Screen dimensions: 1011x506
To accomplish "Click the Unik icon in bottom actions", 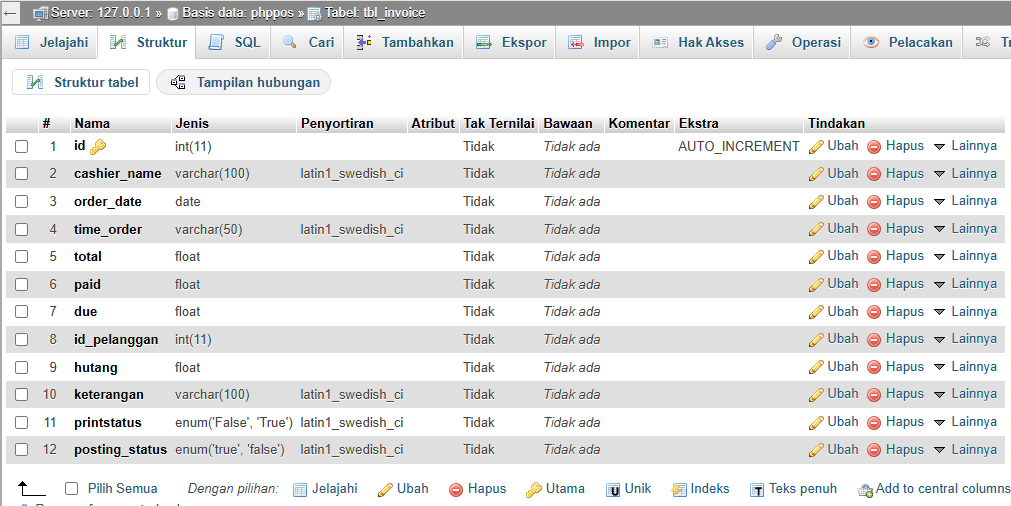I will [612, 490].
